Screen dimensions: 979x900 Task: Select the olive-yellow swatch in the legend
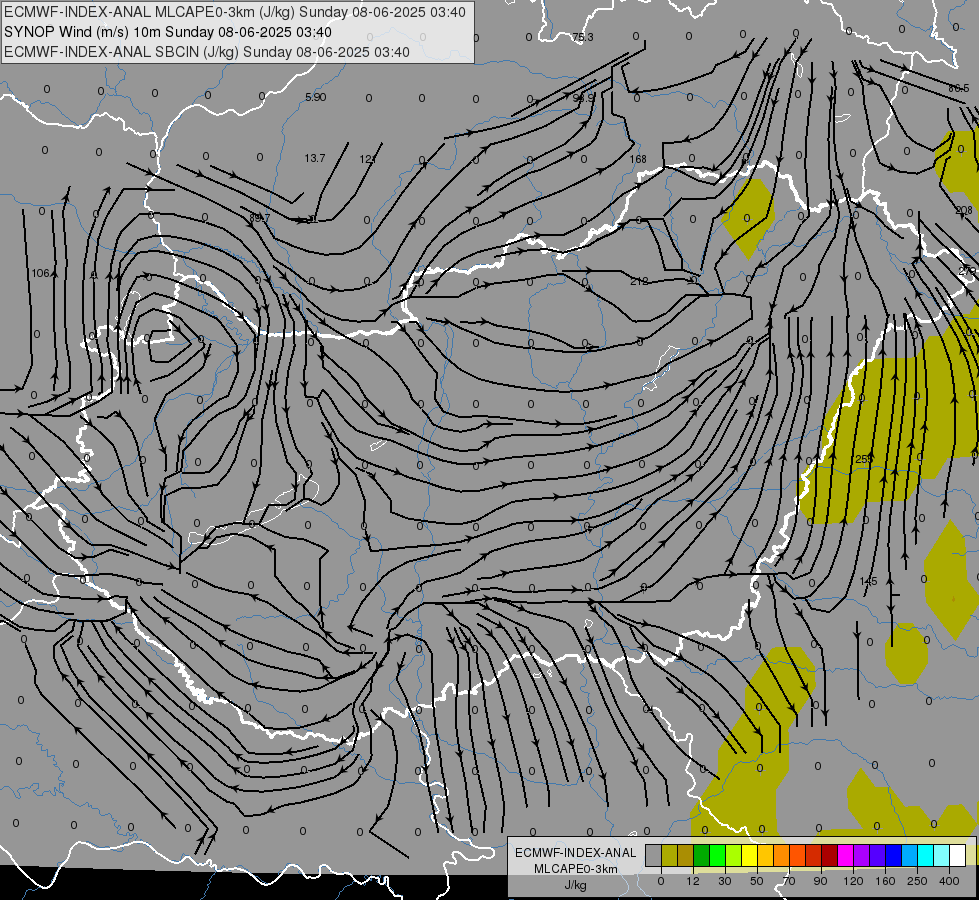point(669,855)
